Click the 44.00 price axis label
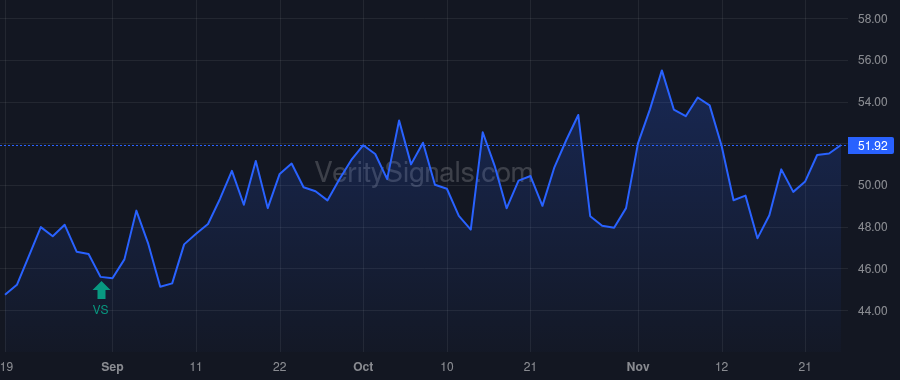 872,311
